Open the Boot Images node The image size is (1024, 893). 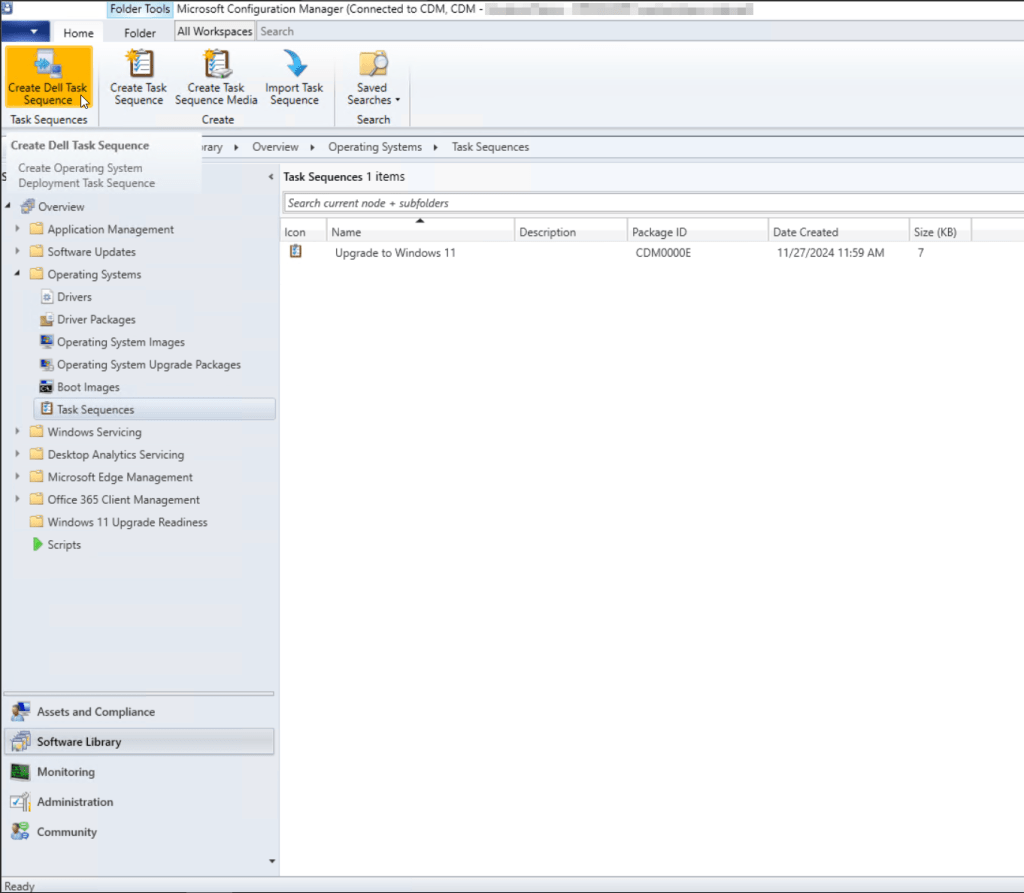pyautogui.click(x=88, y=387)
